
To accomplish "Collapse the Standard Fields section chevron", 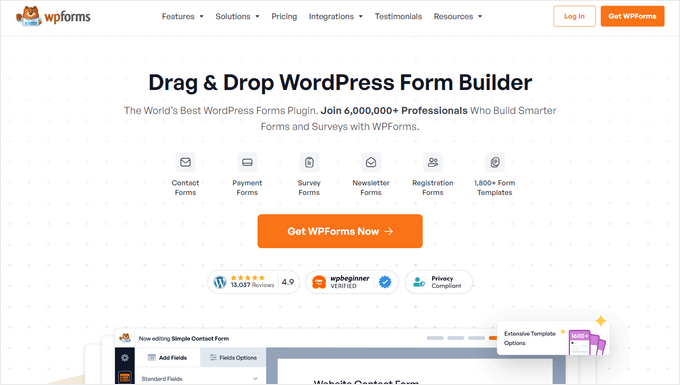I will (255, 378).
